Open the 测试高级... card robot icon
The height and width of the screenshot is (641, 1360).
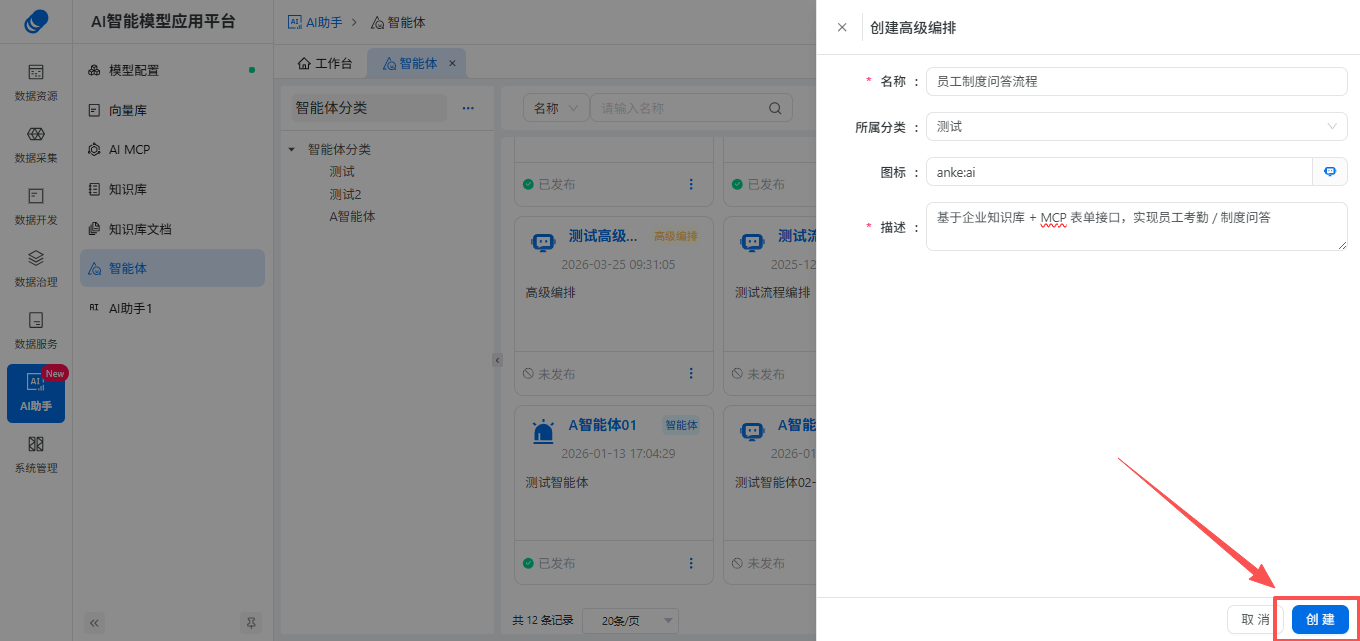click(x=542, y=242)
